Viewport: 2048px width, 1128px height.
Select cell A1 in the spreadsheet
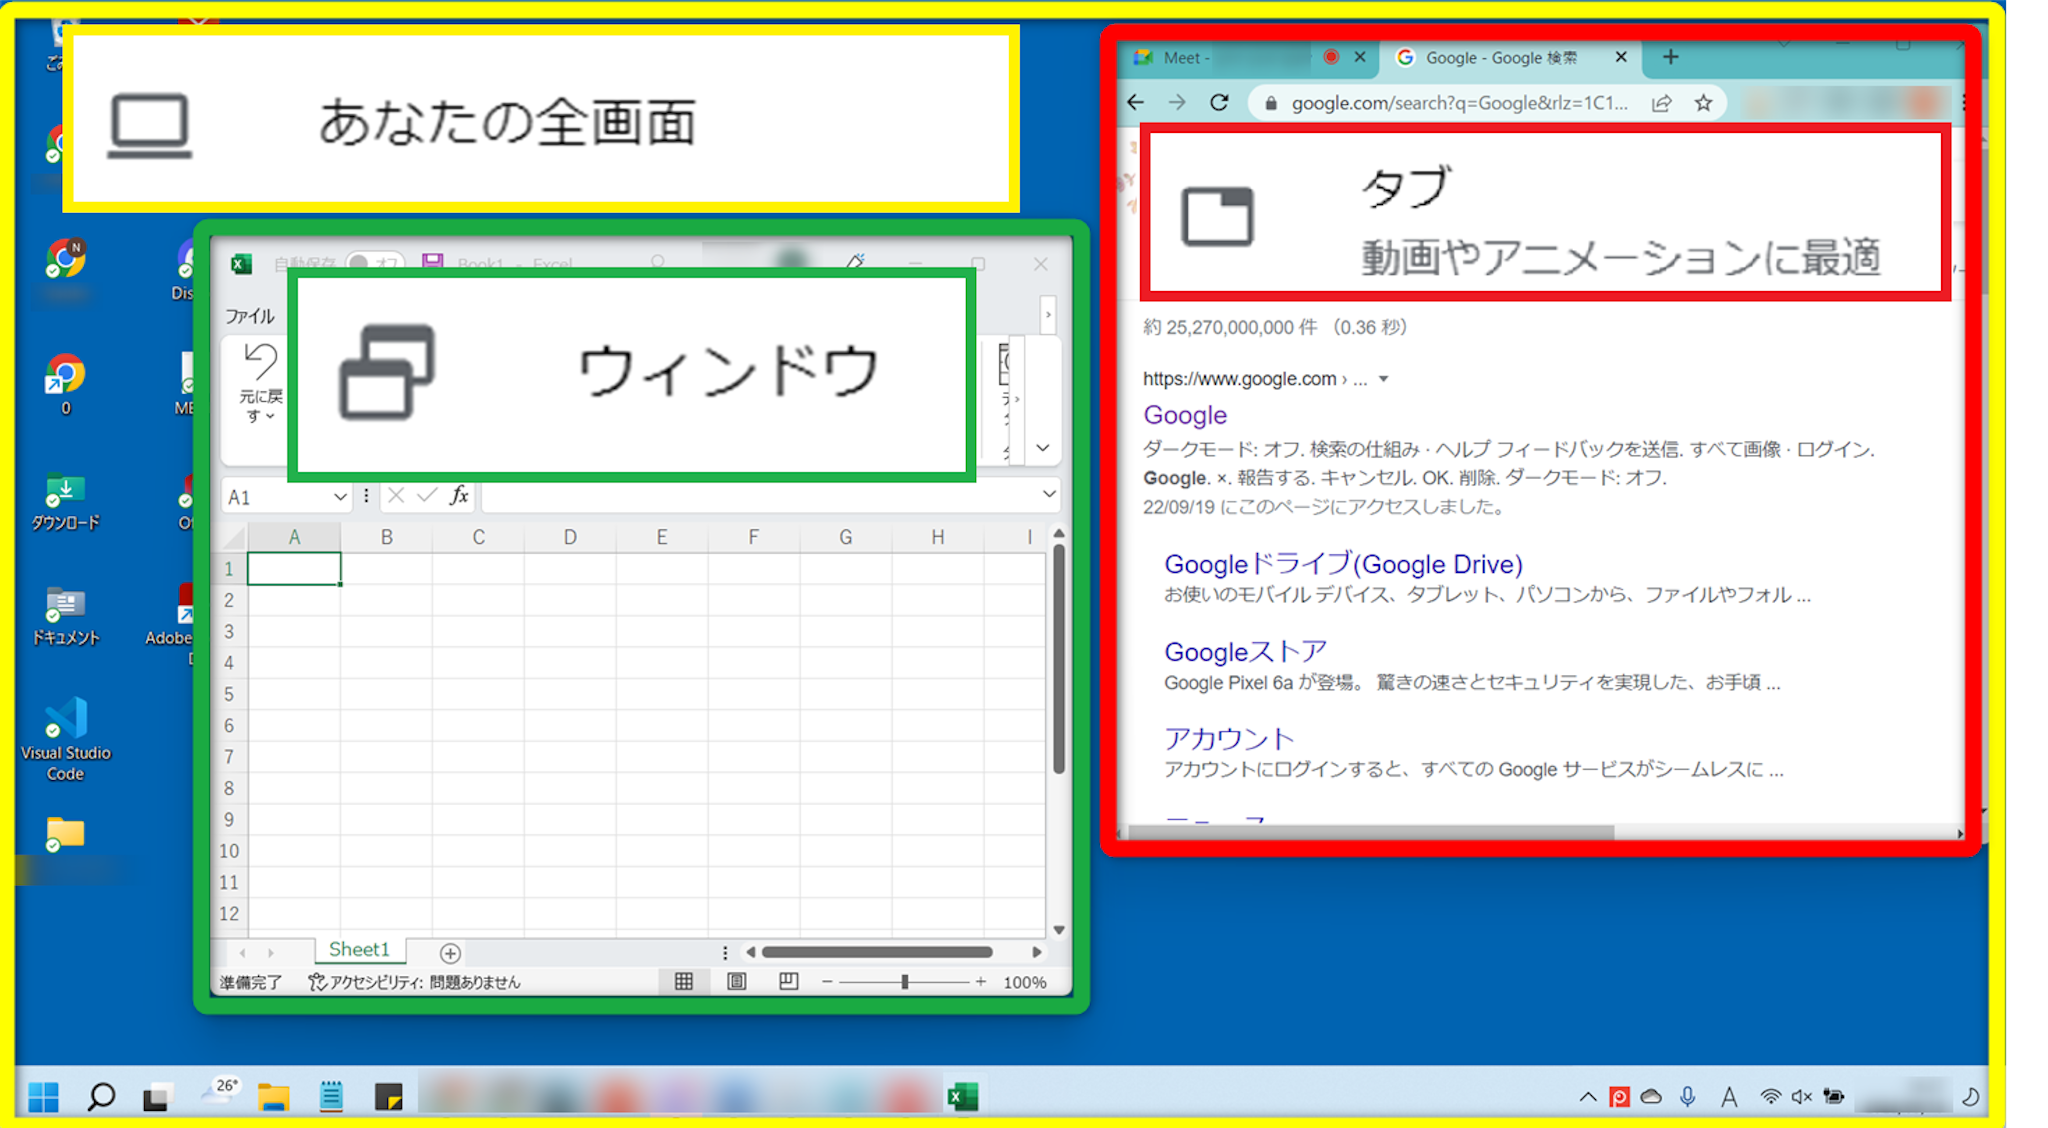pos(294,569)
